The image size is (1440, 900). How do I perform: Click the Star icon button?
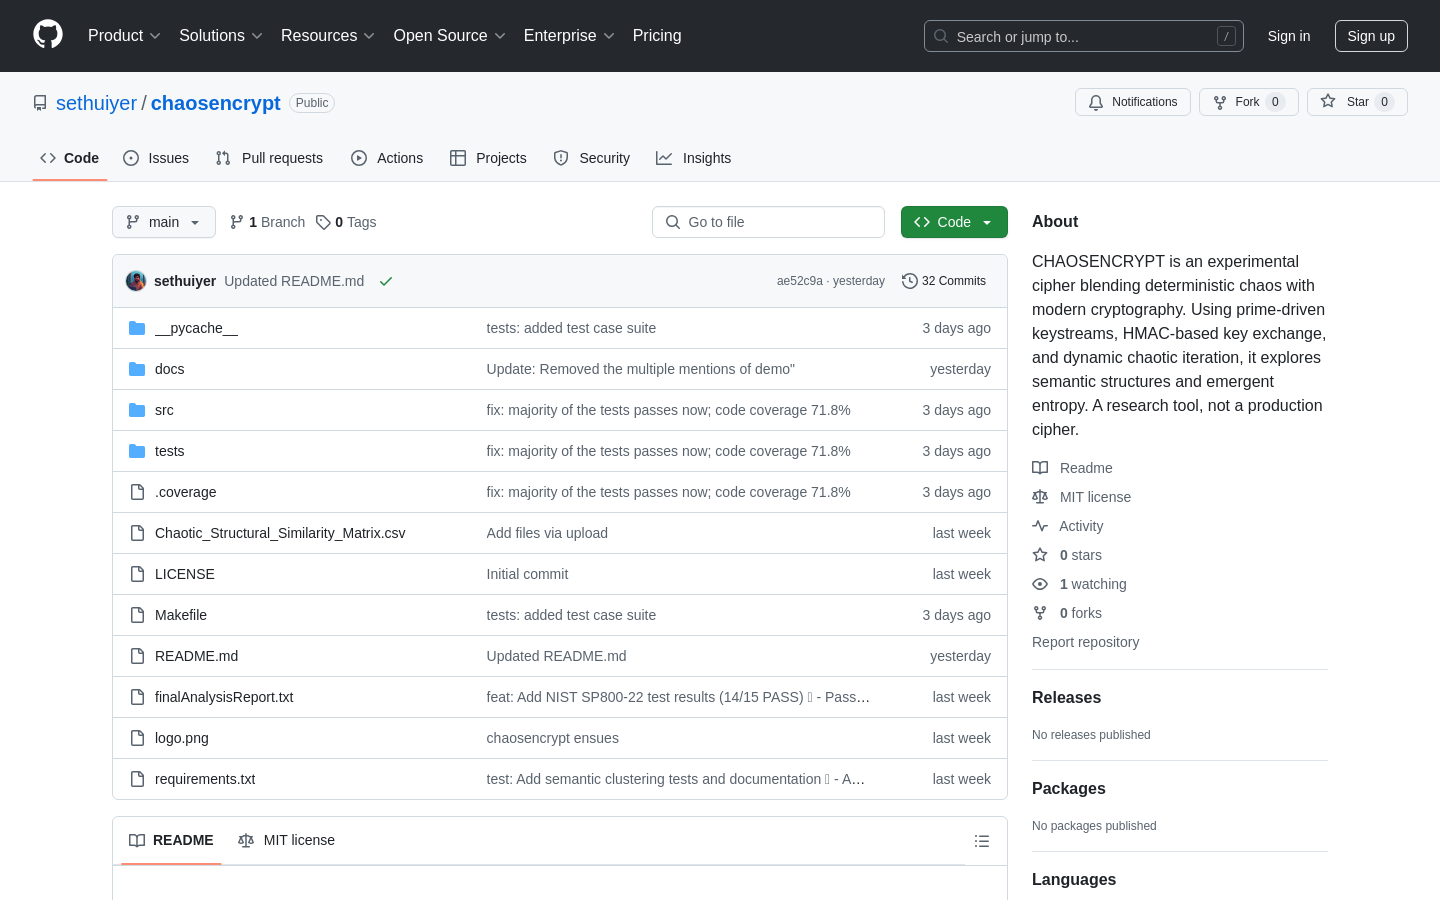(1328, 101)
